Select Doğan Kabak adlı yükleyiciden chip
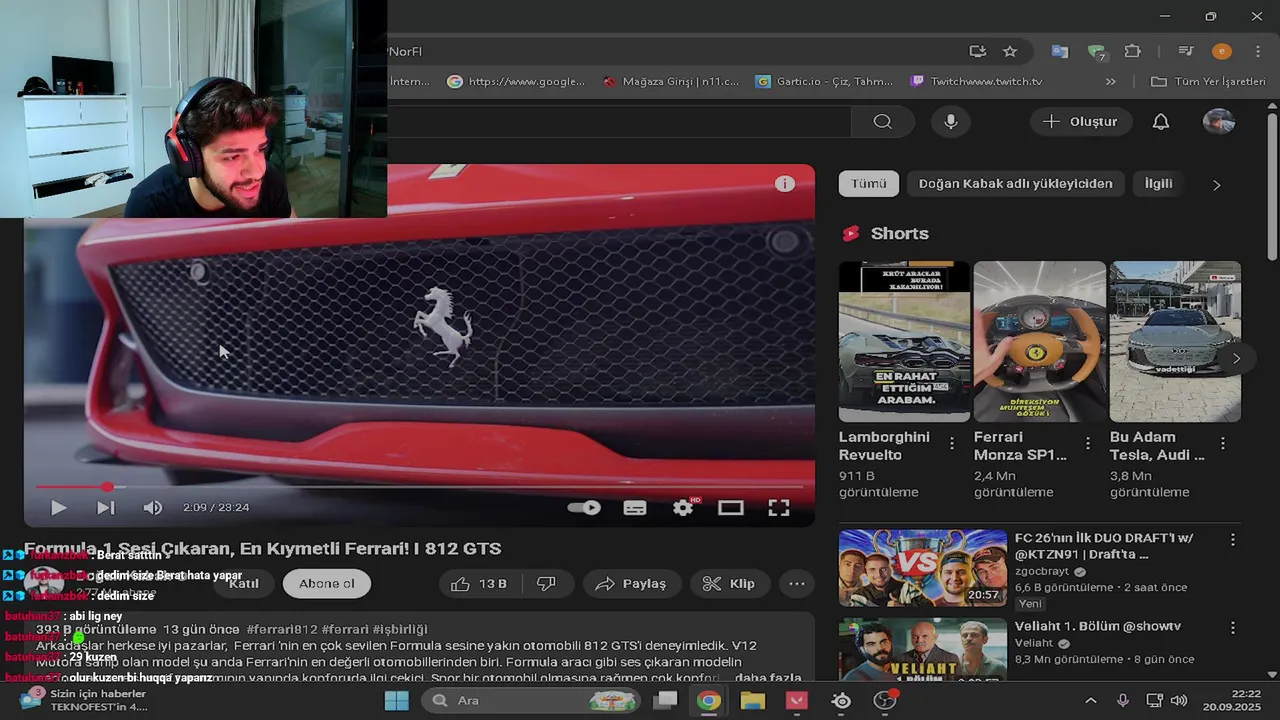 1015,184
